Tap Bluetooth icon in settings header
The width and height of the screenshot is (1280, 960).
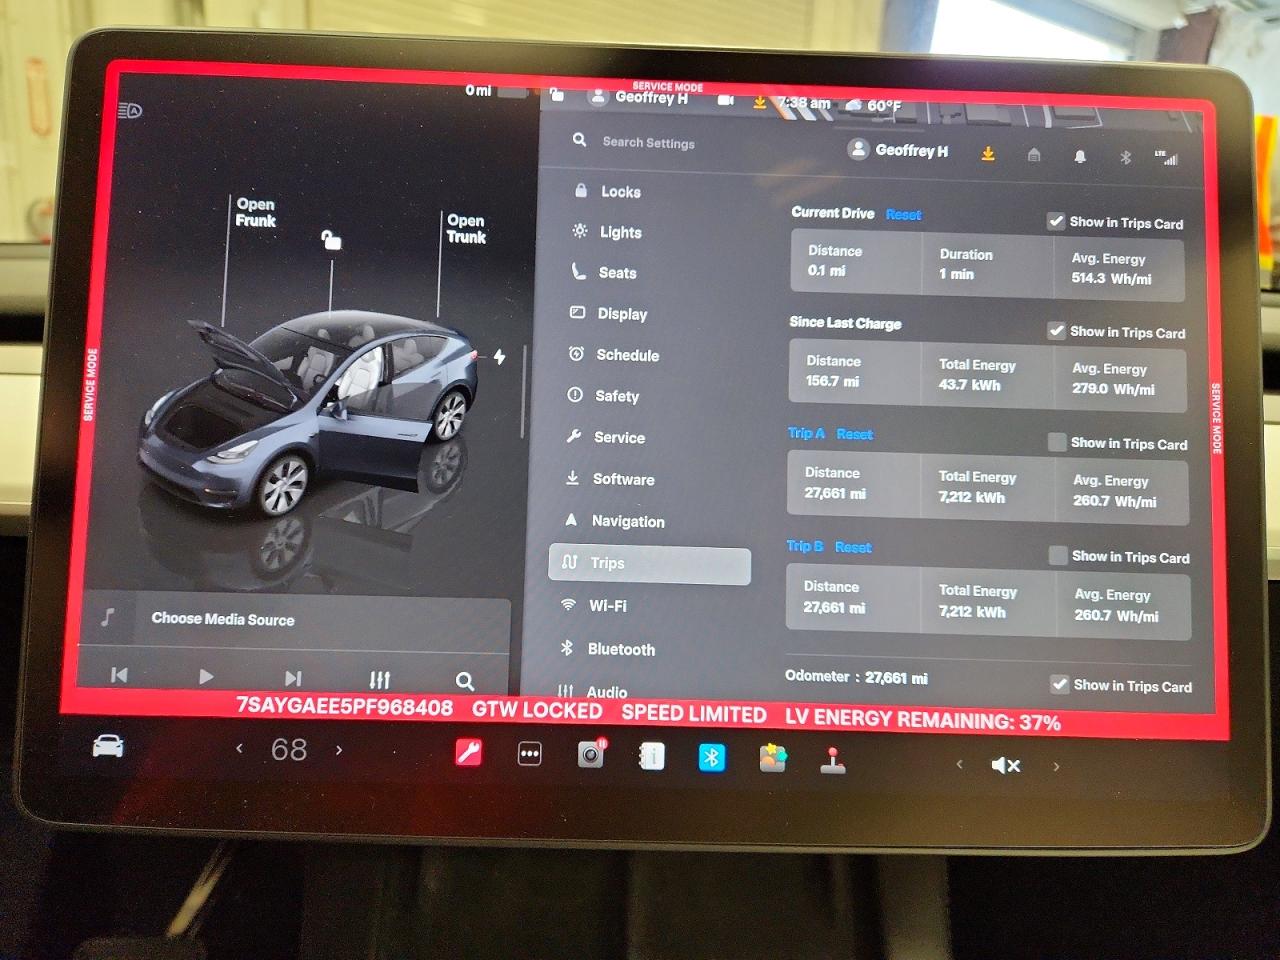[x=1125, y=158]
